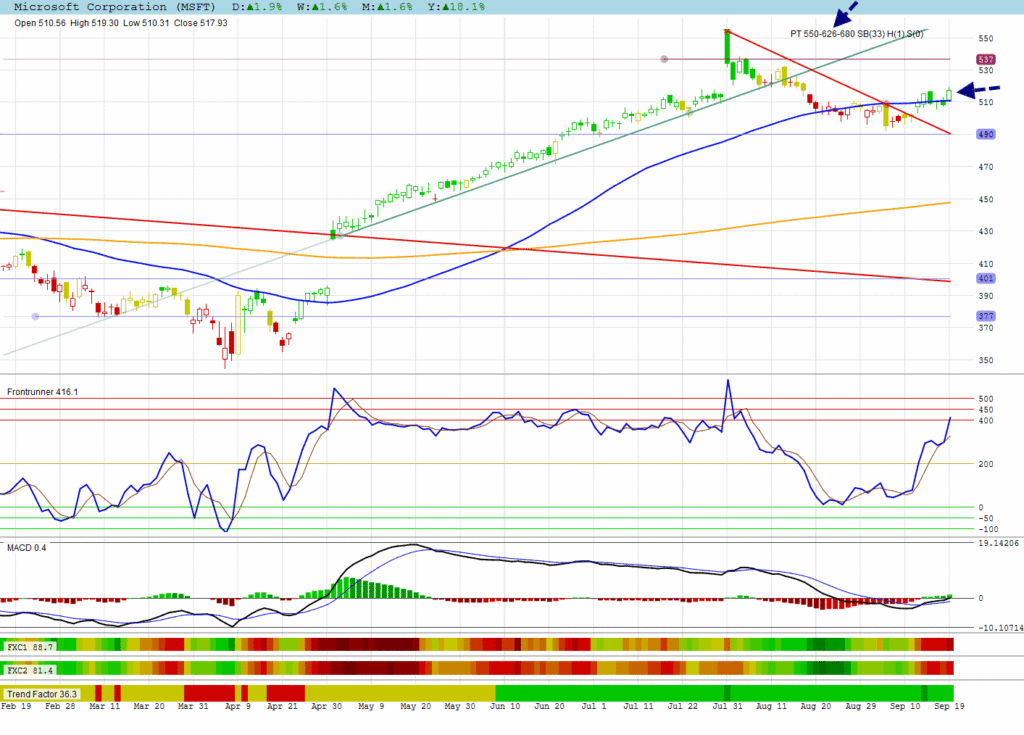Click the 490 price level tag
Screen dimensions: 1024x735
pos(985,134)
